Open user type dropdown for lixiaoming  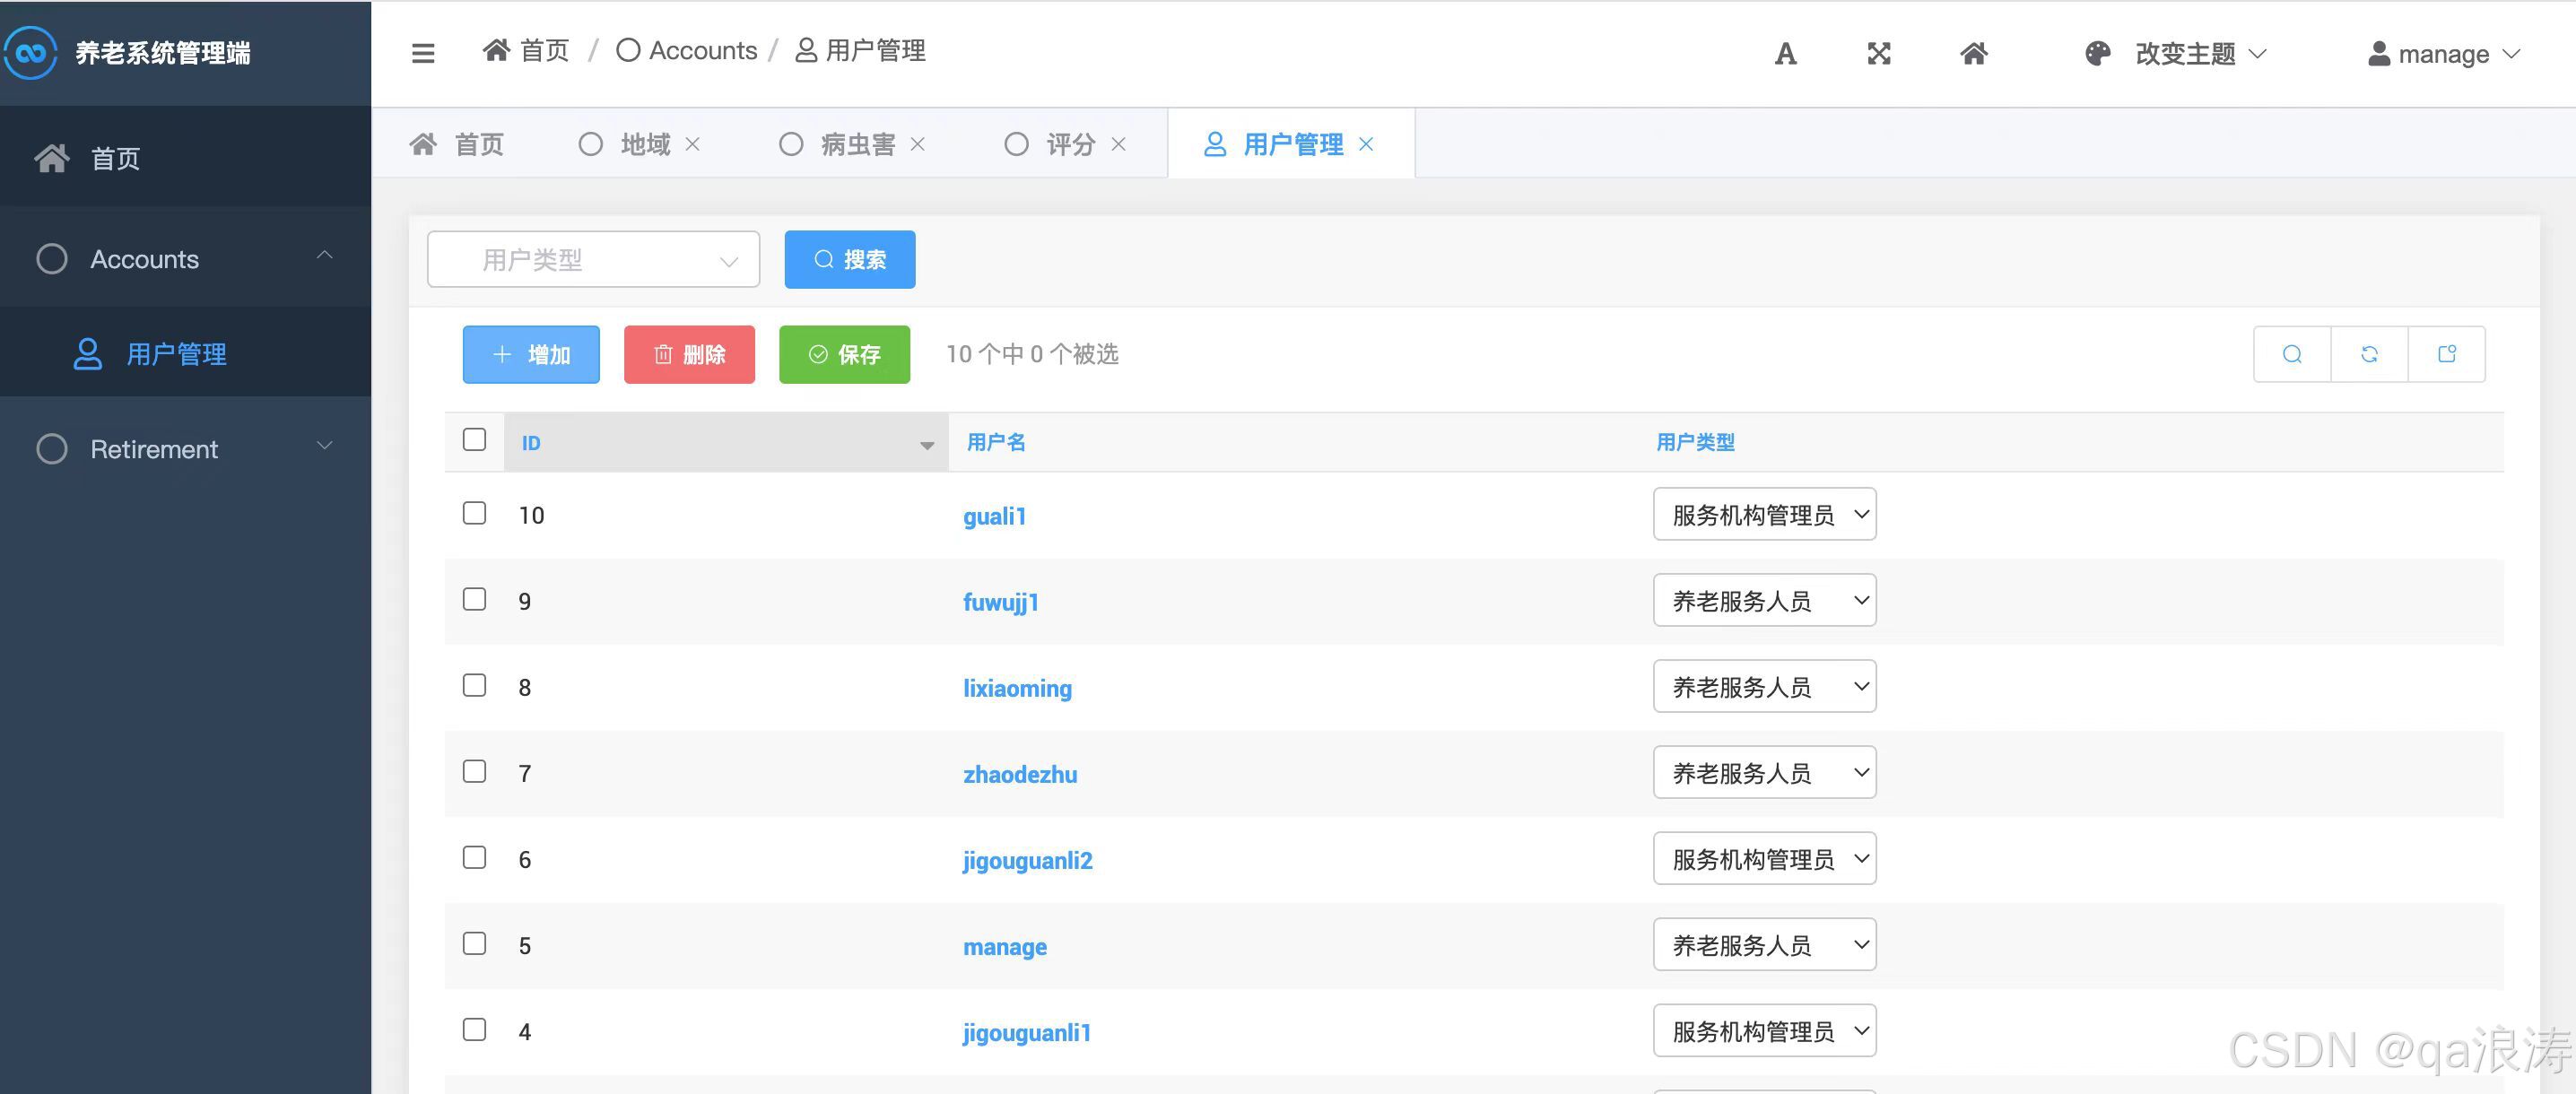pos(1764,687)
